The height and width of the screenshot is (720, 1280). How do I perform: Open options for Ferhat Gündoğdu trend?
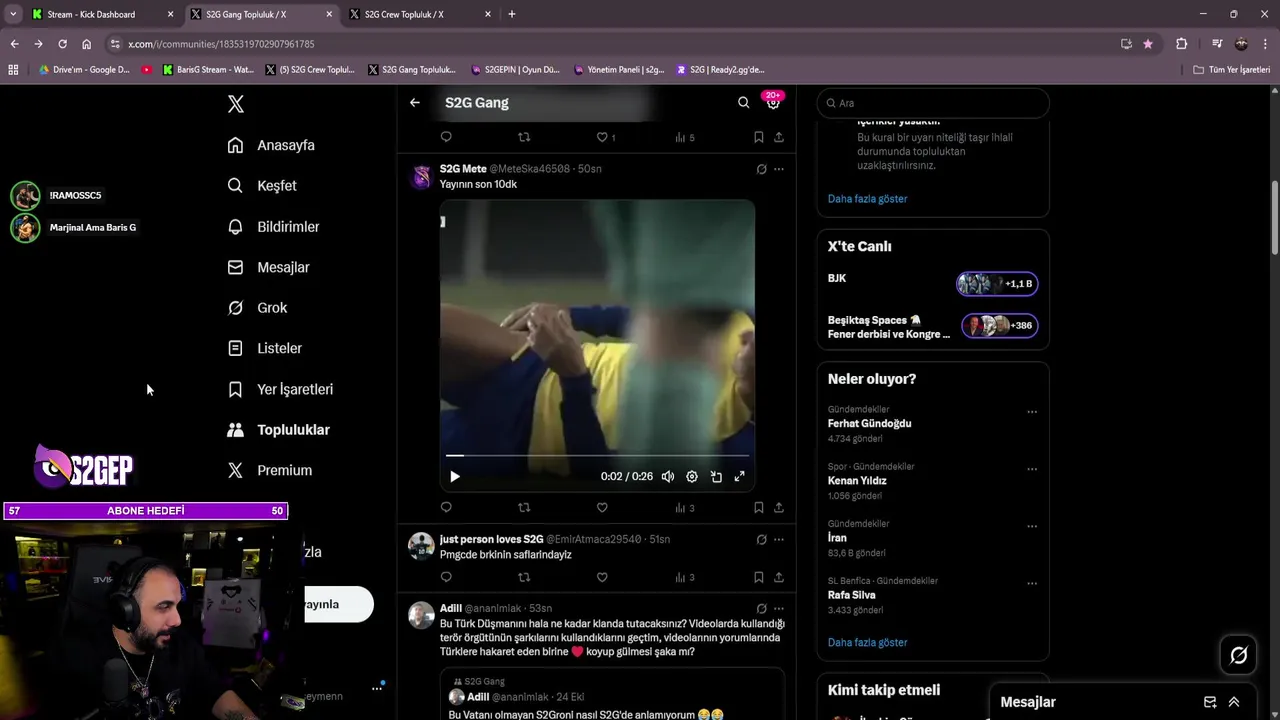point(1032,412)
